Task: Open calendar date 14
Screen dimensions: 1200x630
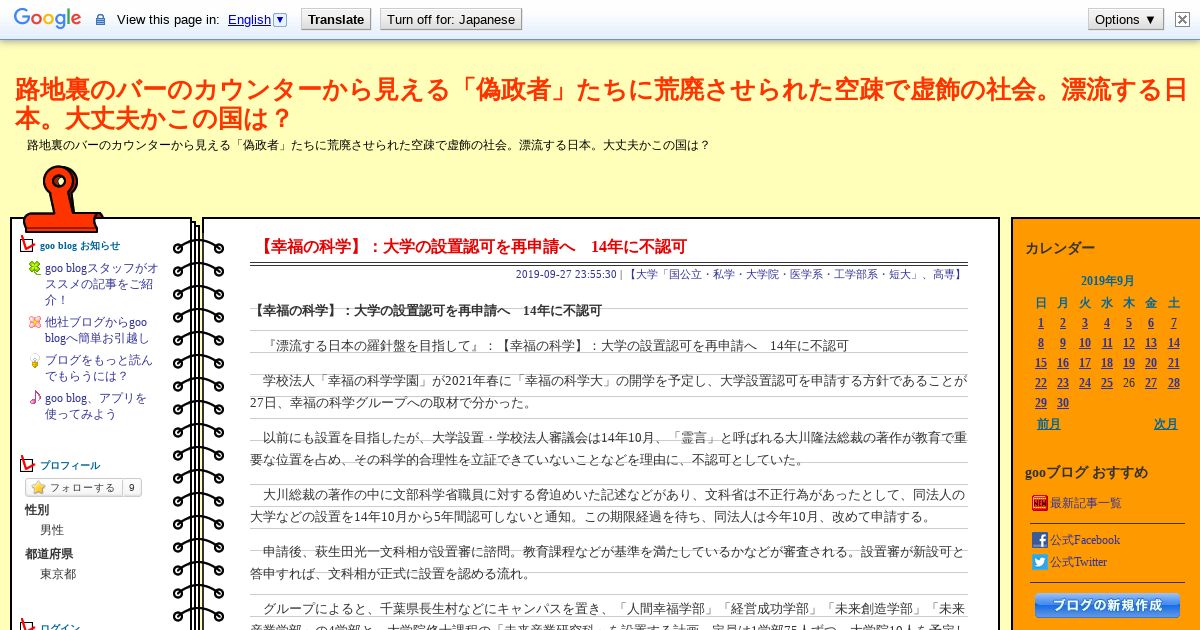Action: (x=1174, y=343)
